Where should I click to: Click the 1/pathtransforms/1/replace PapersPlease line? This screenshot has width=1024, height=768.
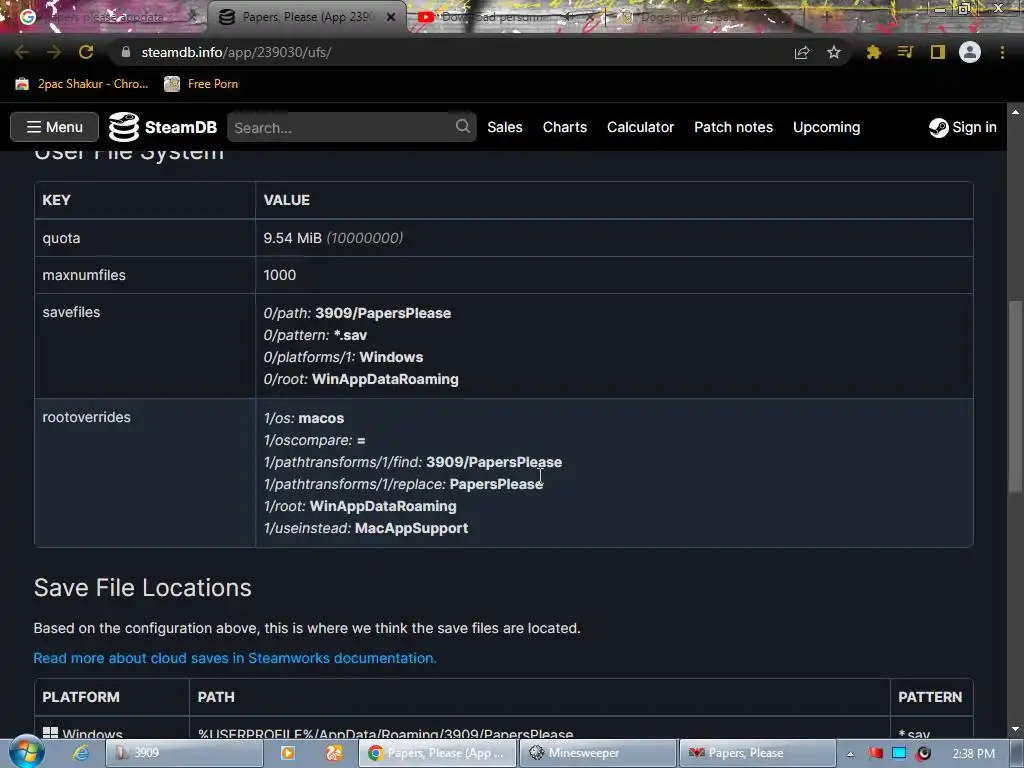[403, 484]
